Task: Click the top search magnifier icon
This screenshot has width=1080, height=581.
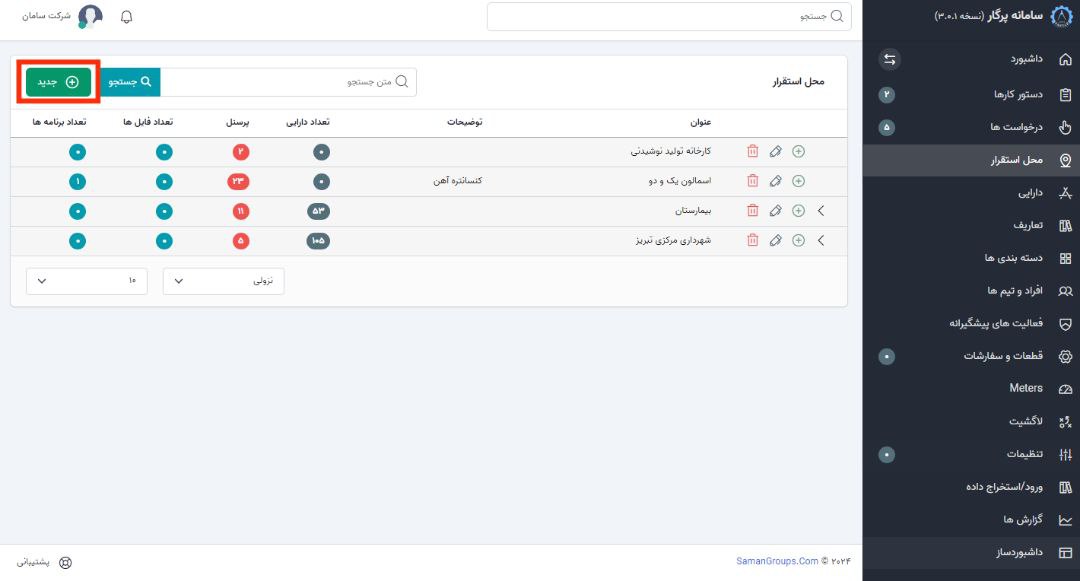Action: (x=837, y=17)
